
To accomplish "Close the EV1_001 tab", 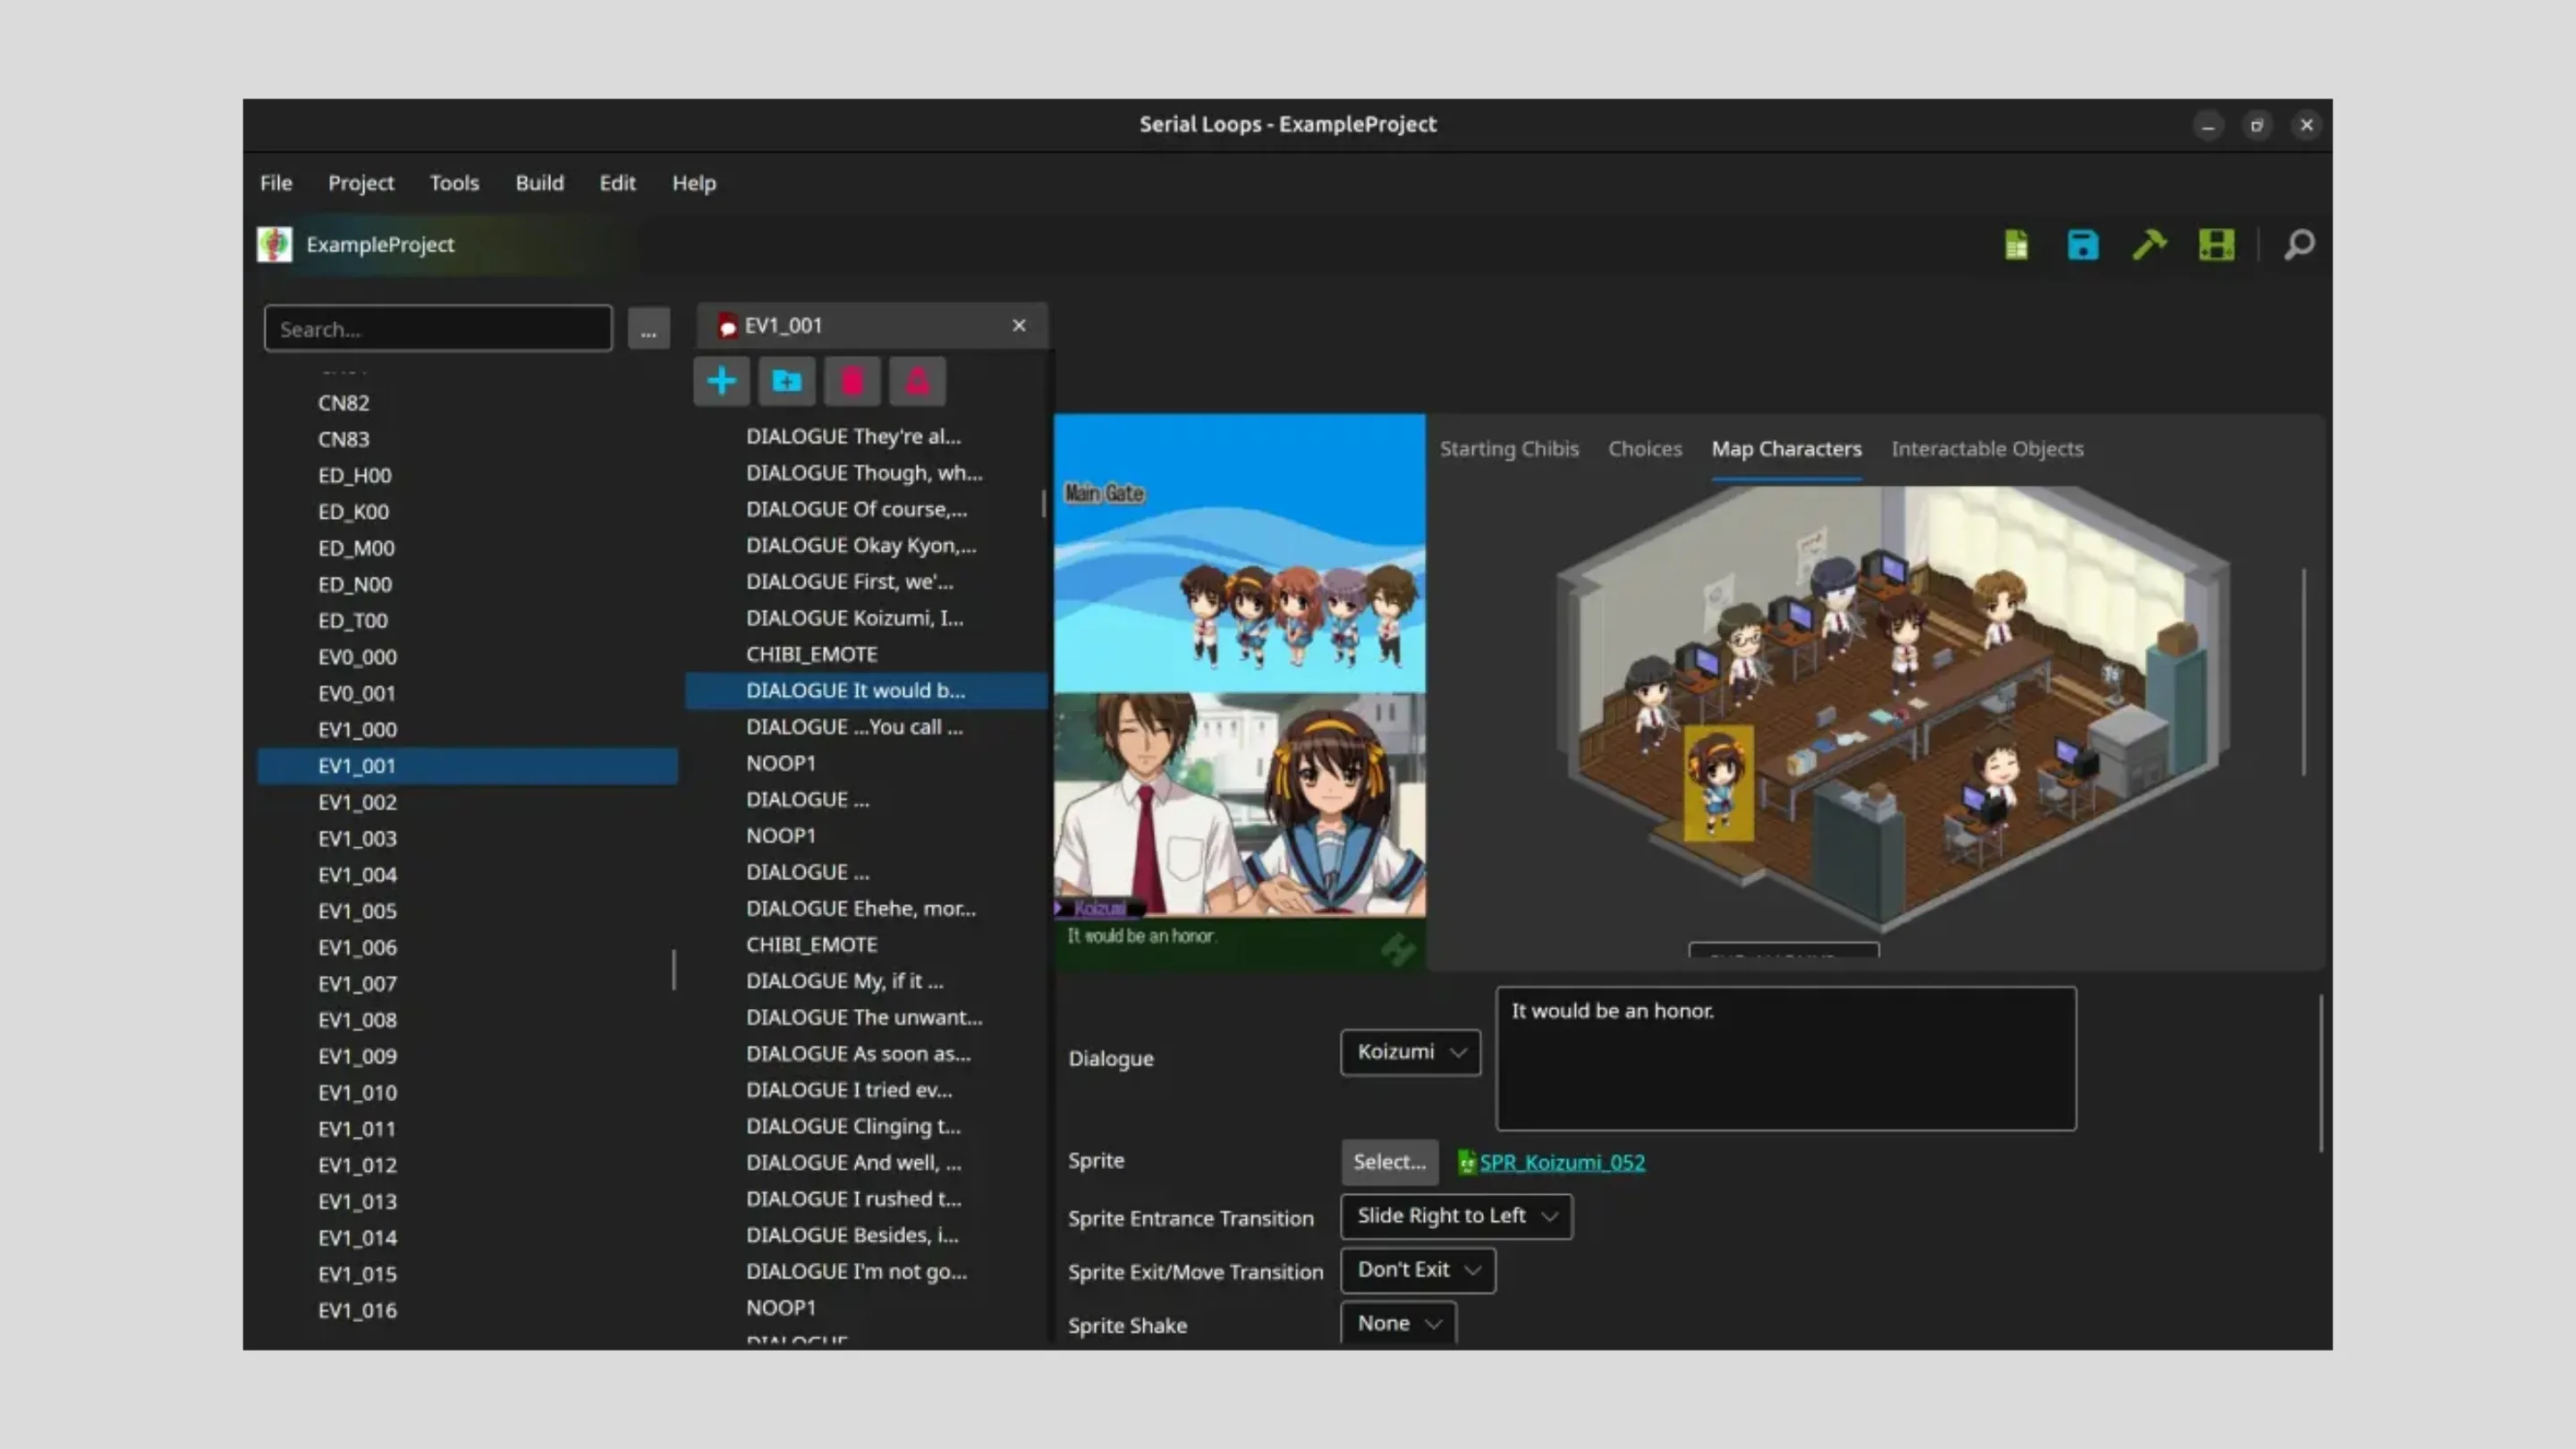I will click(x=1018, y=325).
